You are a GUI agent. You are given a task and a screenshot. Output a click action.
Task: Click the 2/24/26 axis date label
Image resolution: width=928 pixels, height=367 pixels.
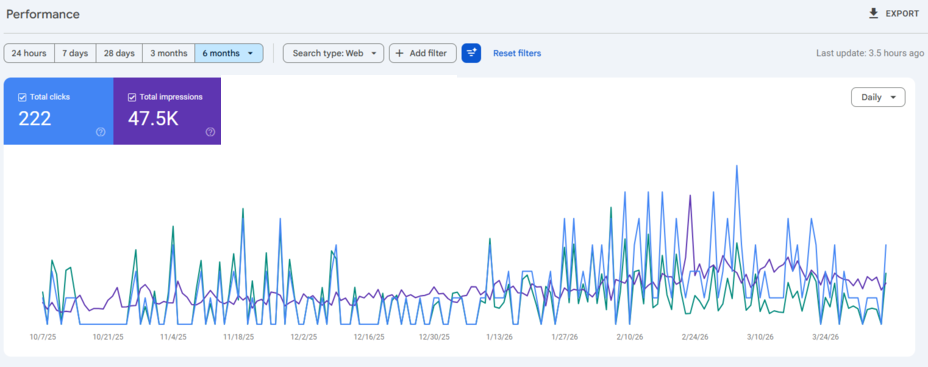pyautogui.click(x=695, y=337)
